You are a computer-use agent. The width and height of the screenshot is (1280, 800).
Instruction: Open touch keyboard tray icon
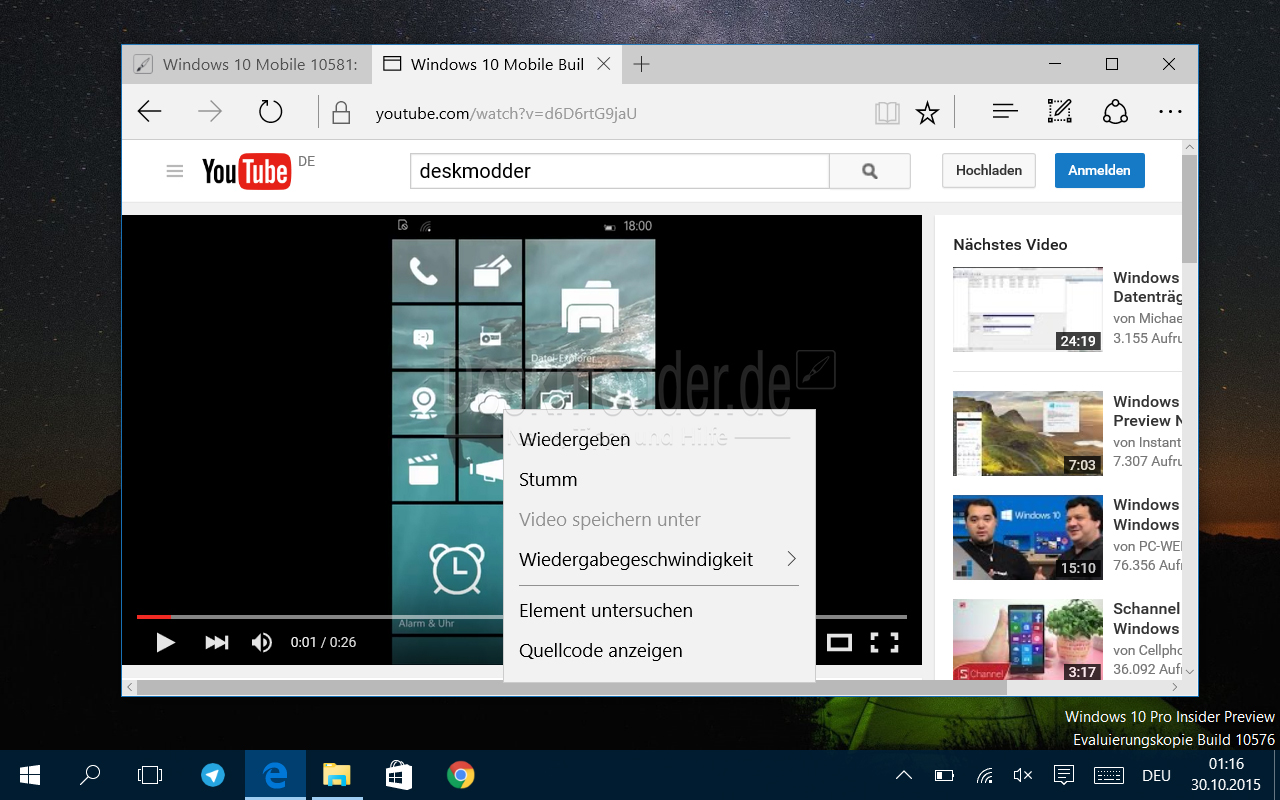(1108, 775)
